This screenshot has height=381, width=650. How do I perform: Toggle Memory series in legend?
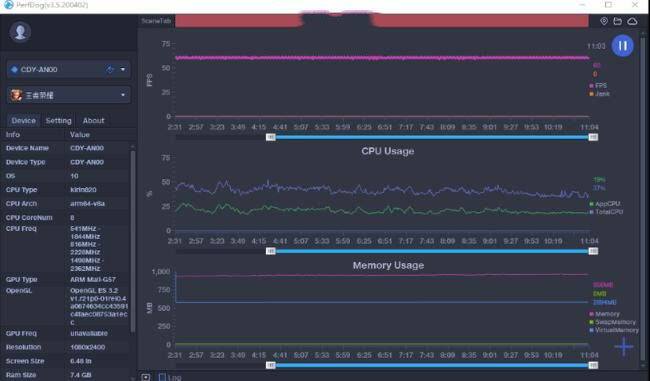point(604,314)
